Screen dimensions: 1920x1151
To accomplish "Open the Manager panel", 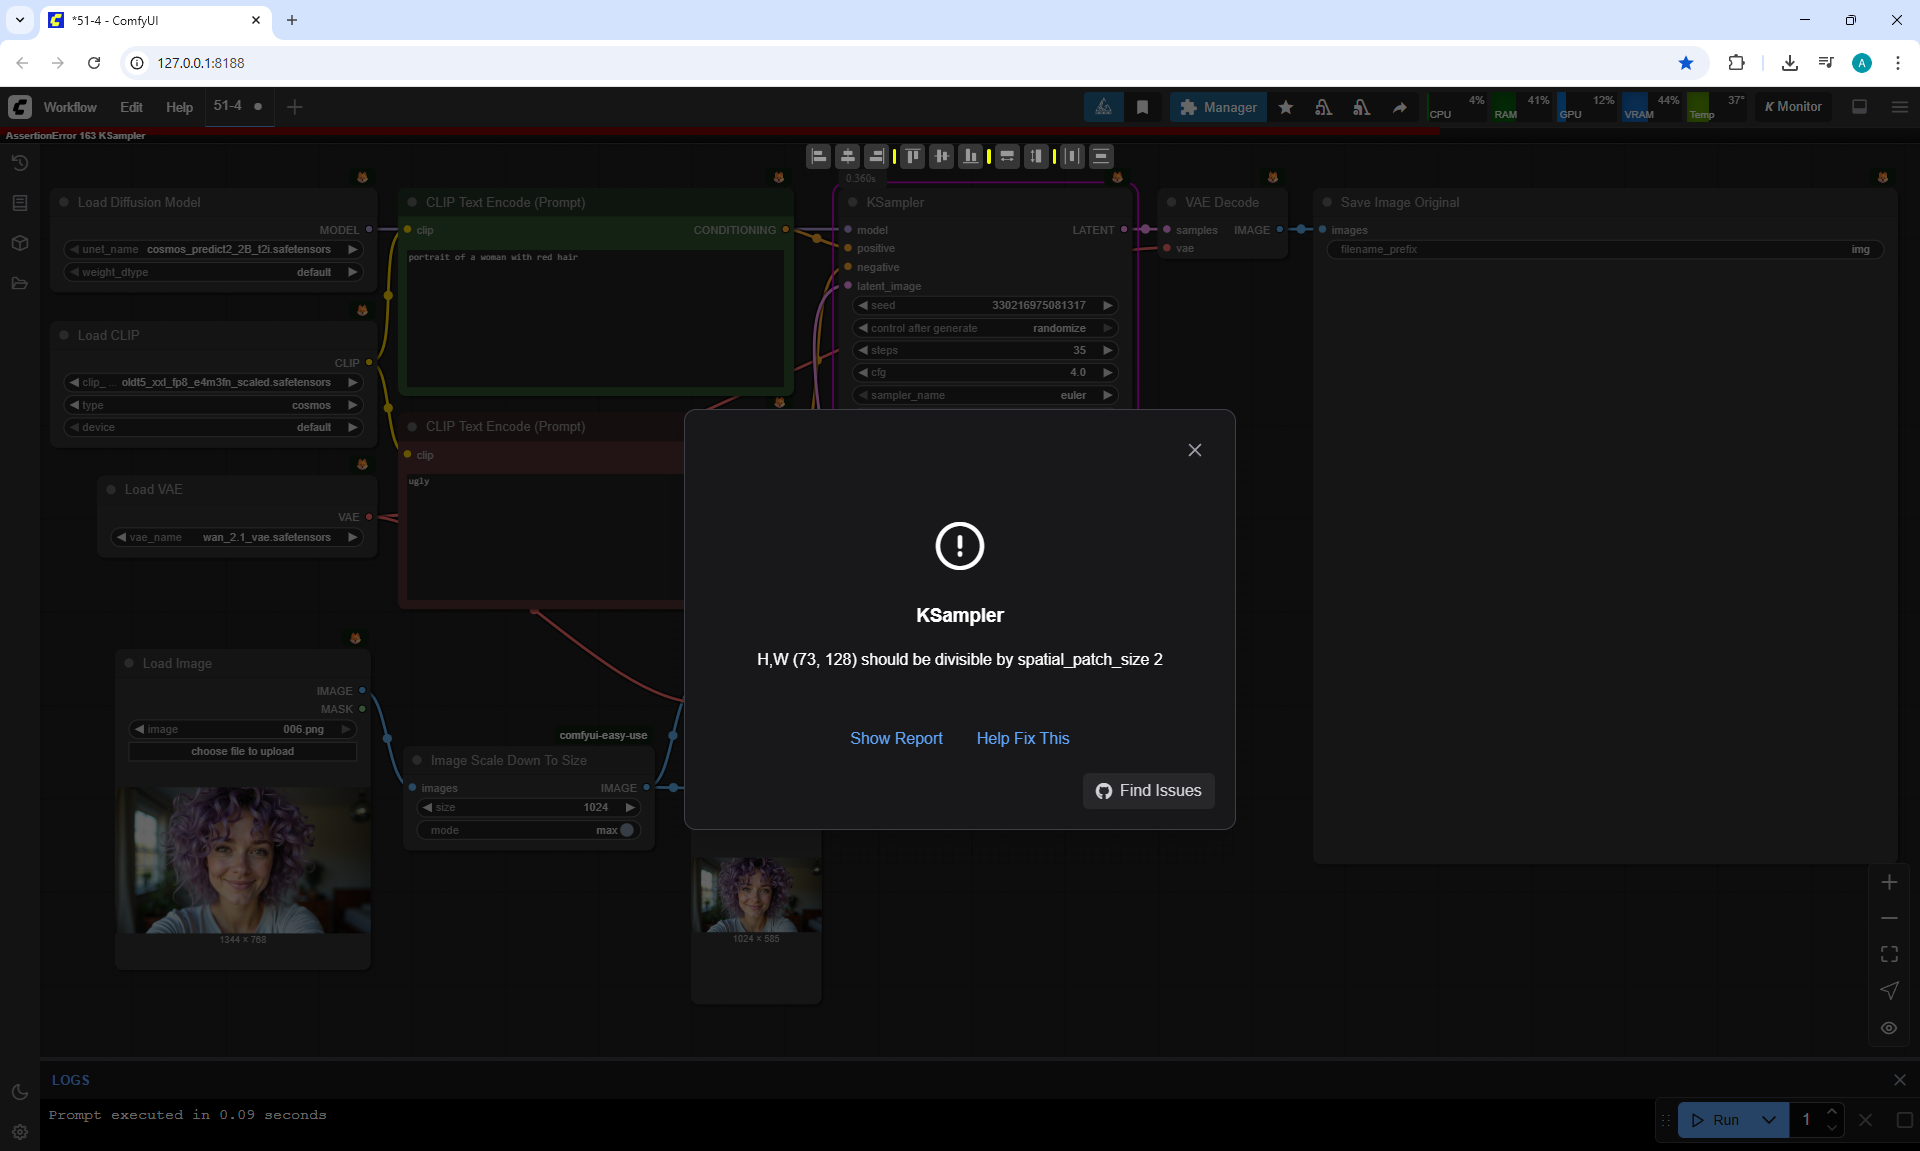I will click(1218, 107).
